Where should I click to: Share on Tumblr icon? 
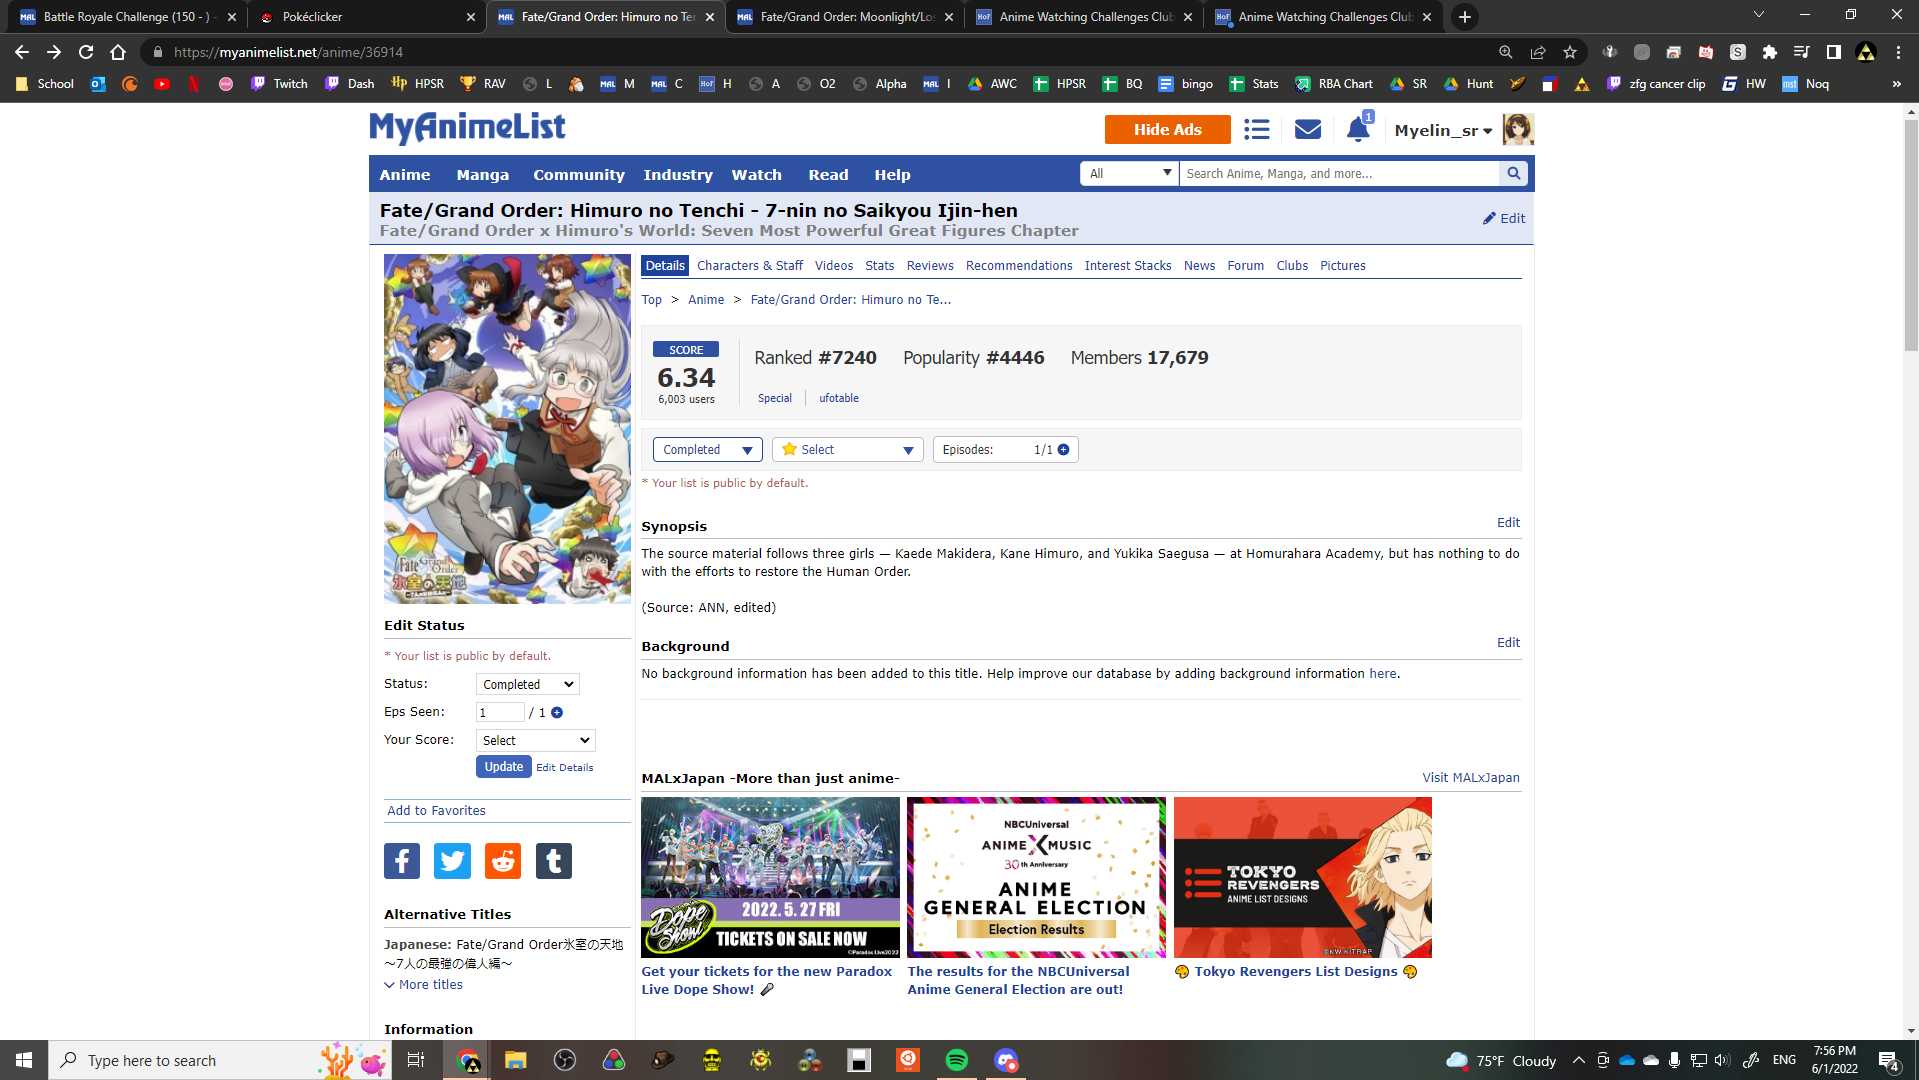click(554, 861)
